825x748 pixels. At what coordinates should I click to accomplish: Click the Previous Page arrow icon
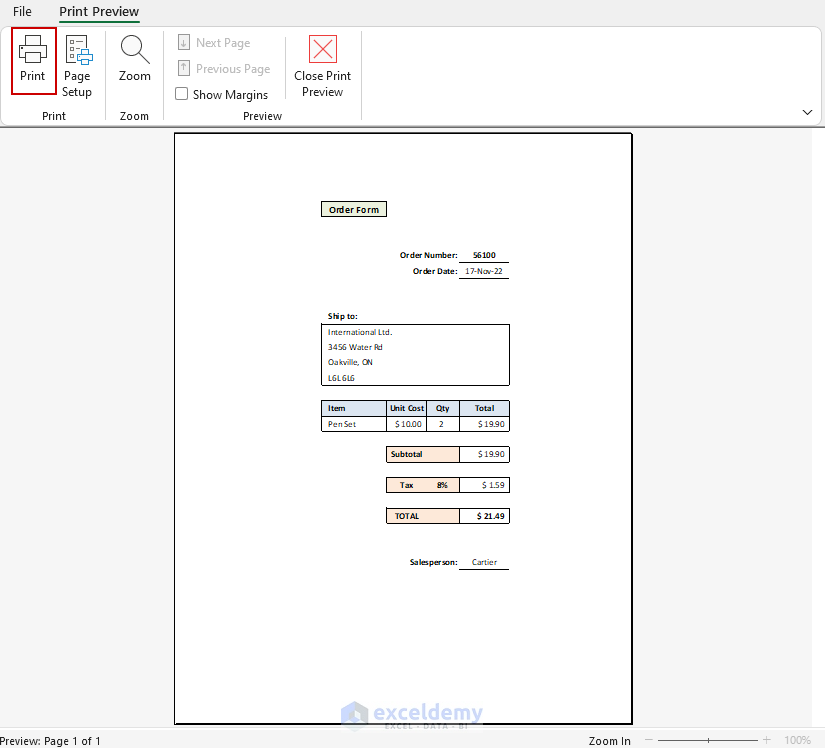pos(184,68)
